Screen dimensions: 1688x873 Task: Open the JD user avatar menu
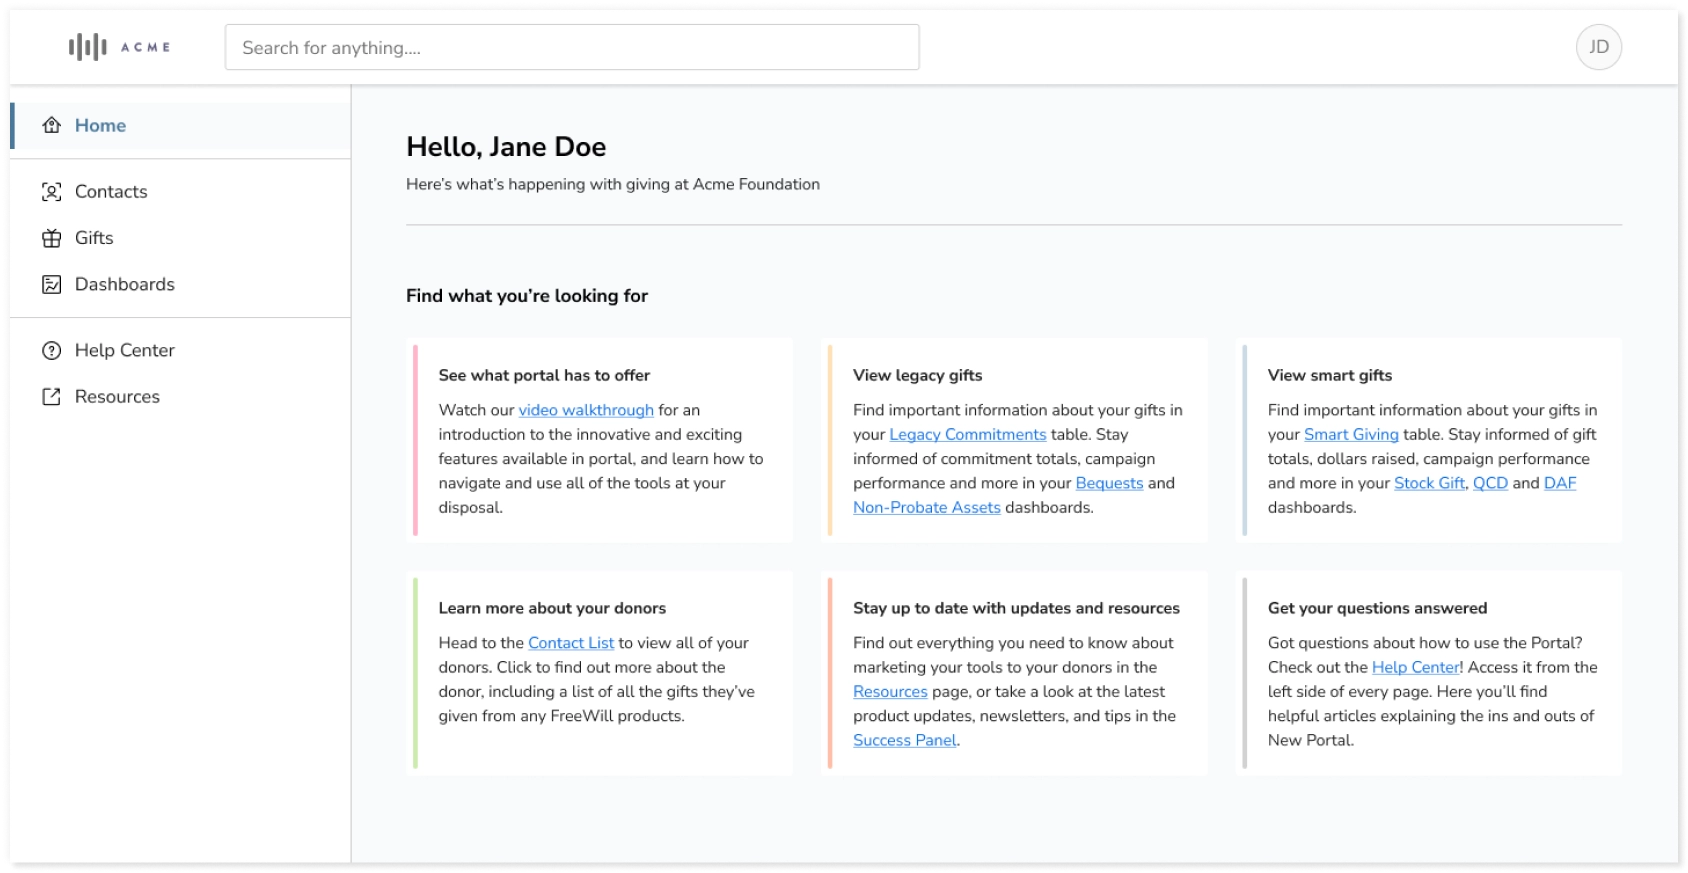(1598, 47)
